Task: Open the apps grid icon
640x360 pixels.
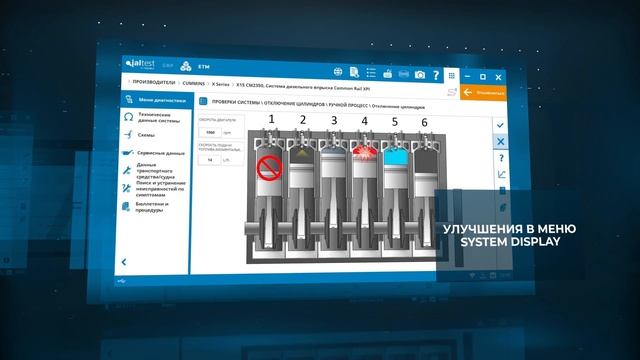Action: tap(451, 76)
